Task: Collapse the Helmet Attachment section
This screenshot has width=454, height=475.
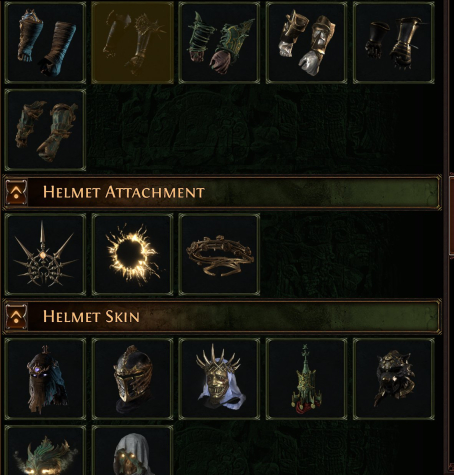Action: (x=16, y=192)
